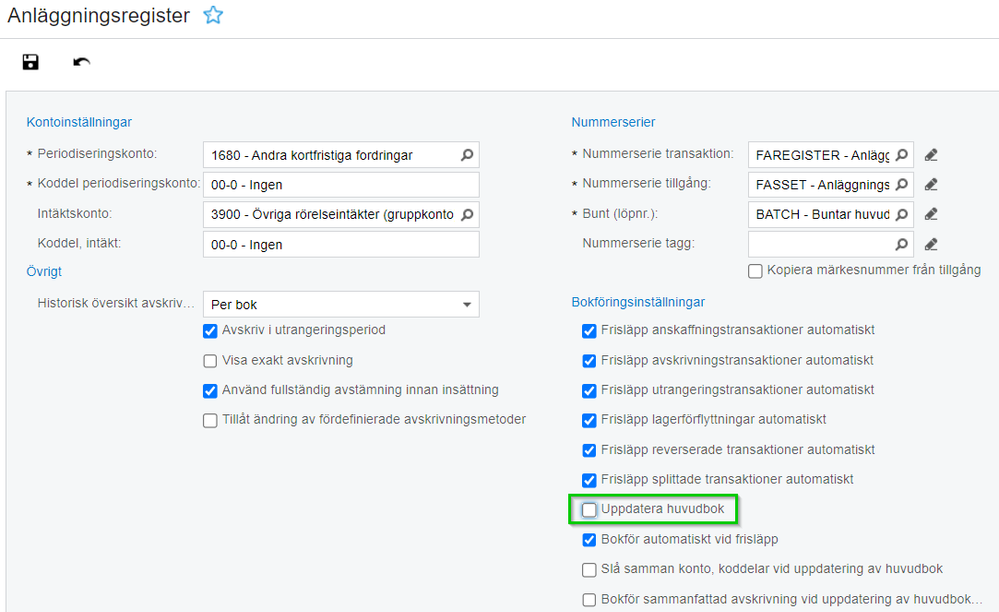The width and height of the screenshot is (999, 612).
Task: Click the Undo arrow icon
Action: (82, 62)
